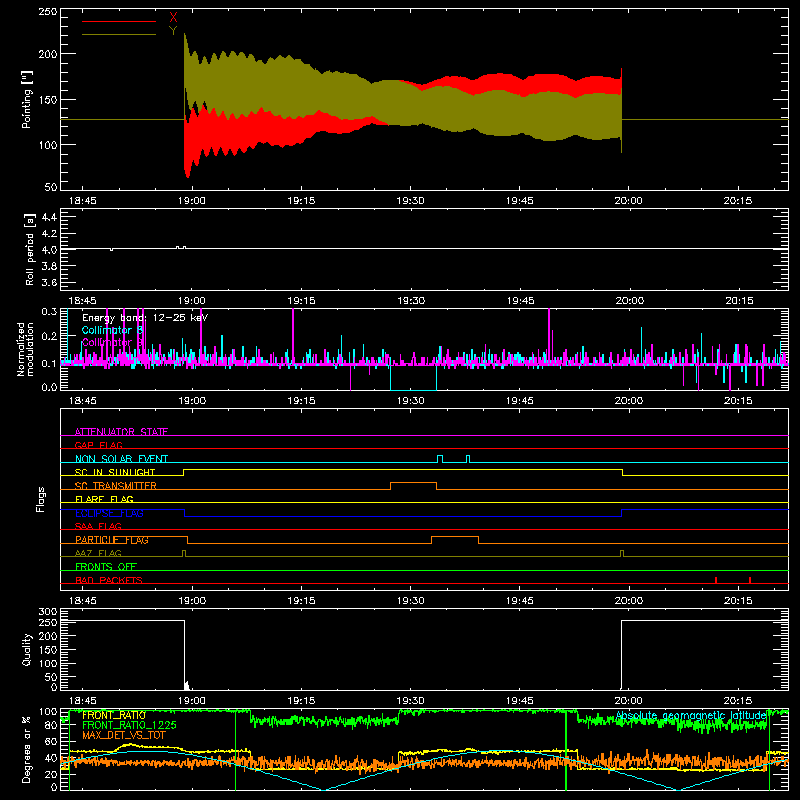Viewport: 800px width, 800px height.
Task: Click the green FRONT_RATIO_1225 legend label
Action: [129, 725]
